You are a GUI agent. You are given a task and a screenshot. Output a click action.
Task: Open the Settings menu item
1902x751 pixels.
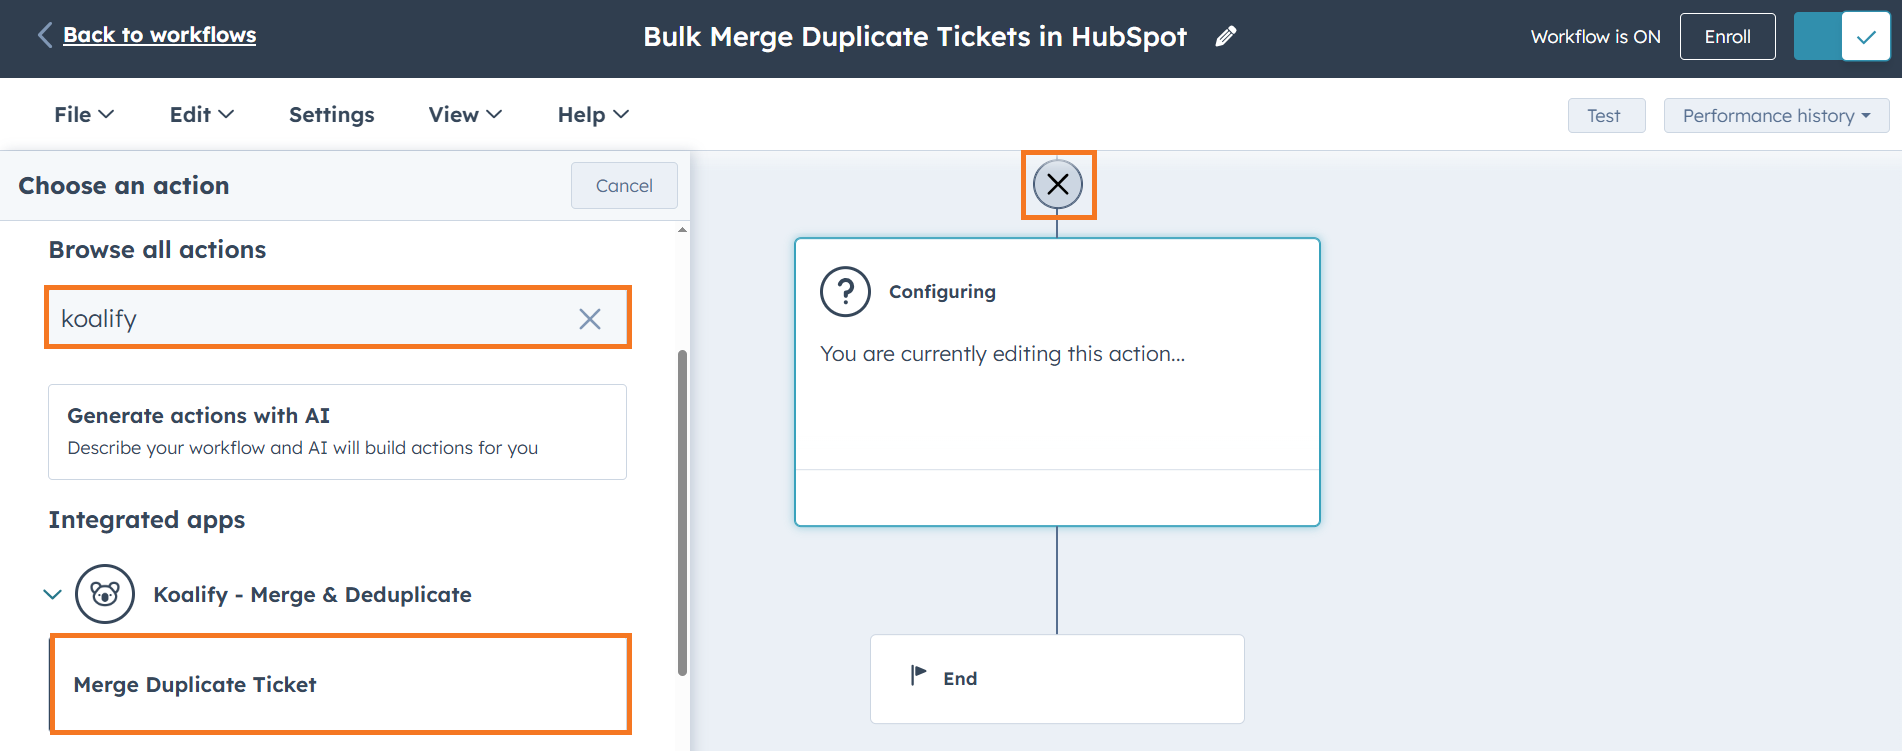332,115
